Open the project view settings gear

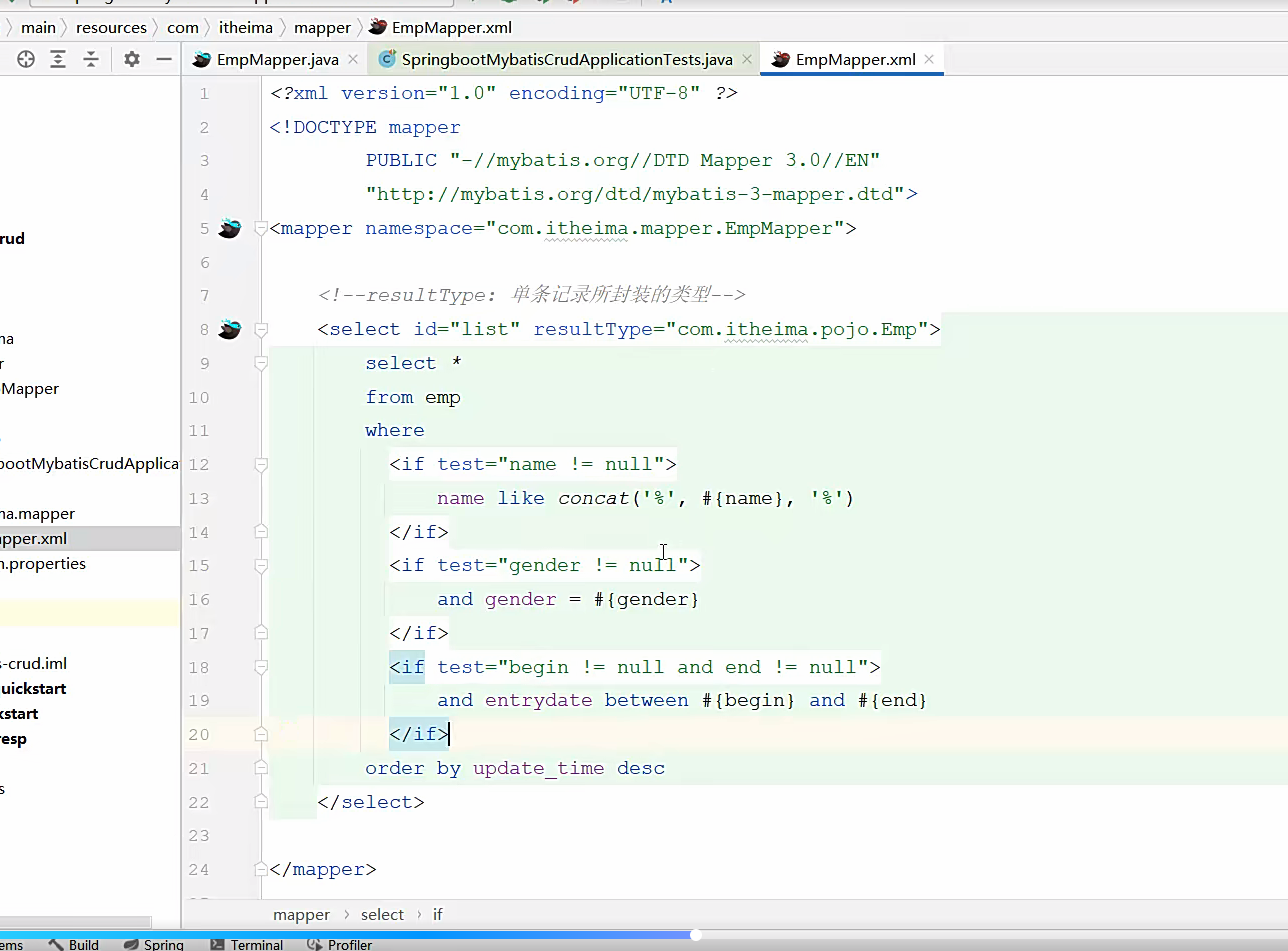[132, 59]
